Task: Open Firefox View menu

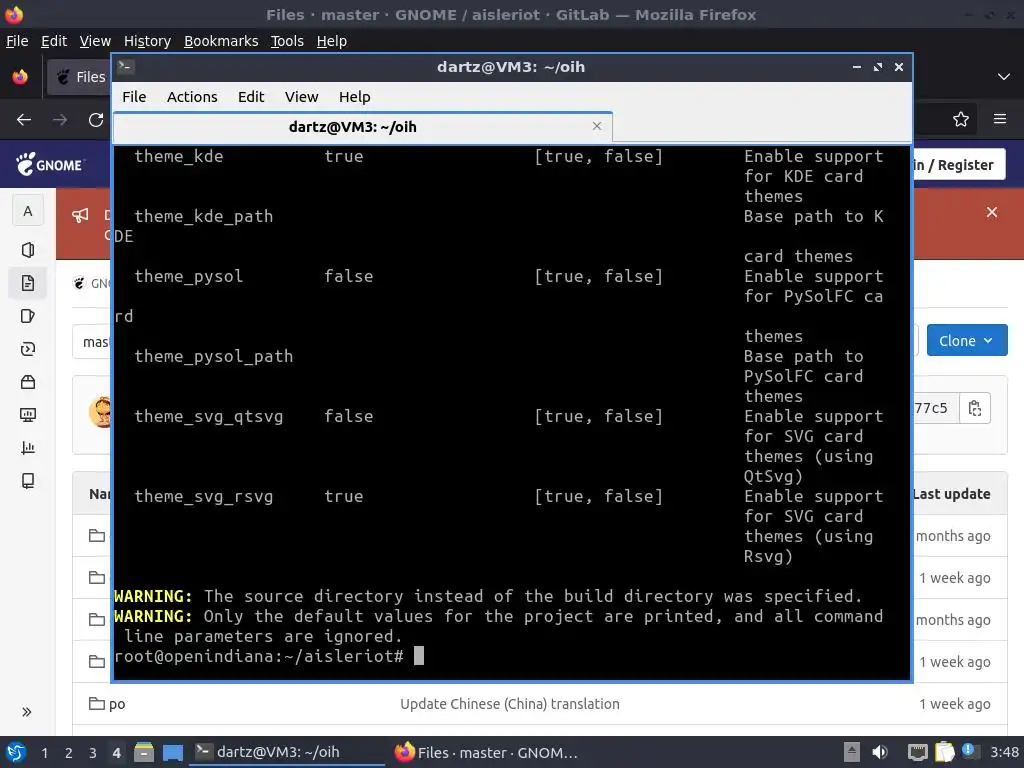Action: point(95,41)
